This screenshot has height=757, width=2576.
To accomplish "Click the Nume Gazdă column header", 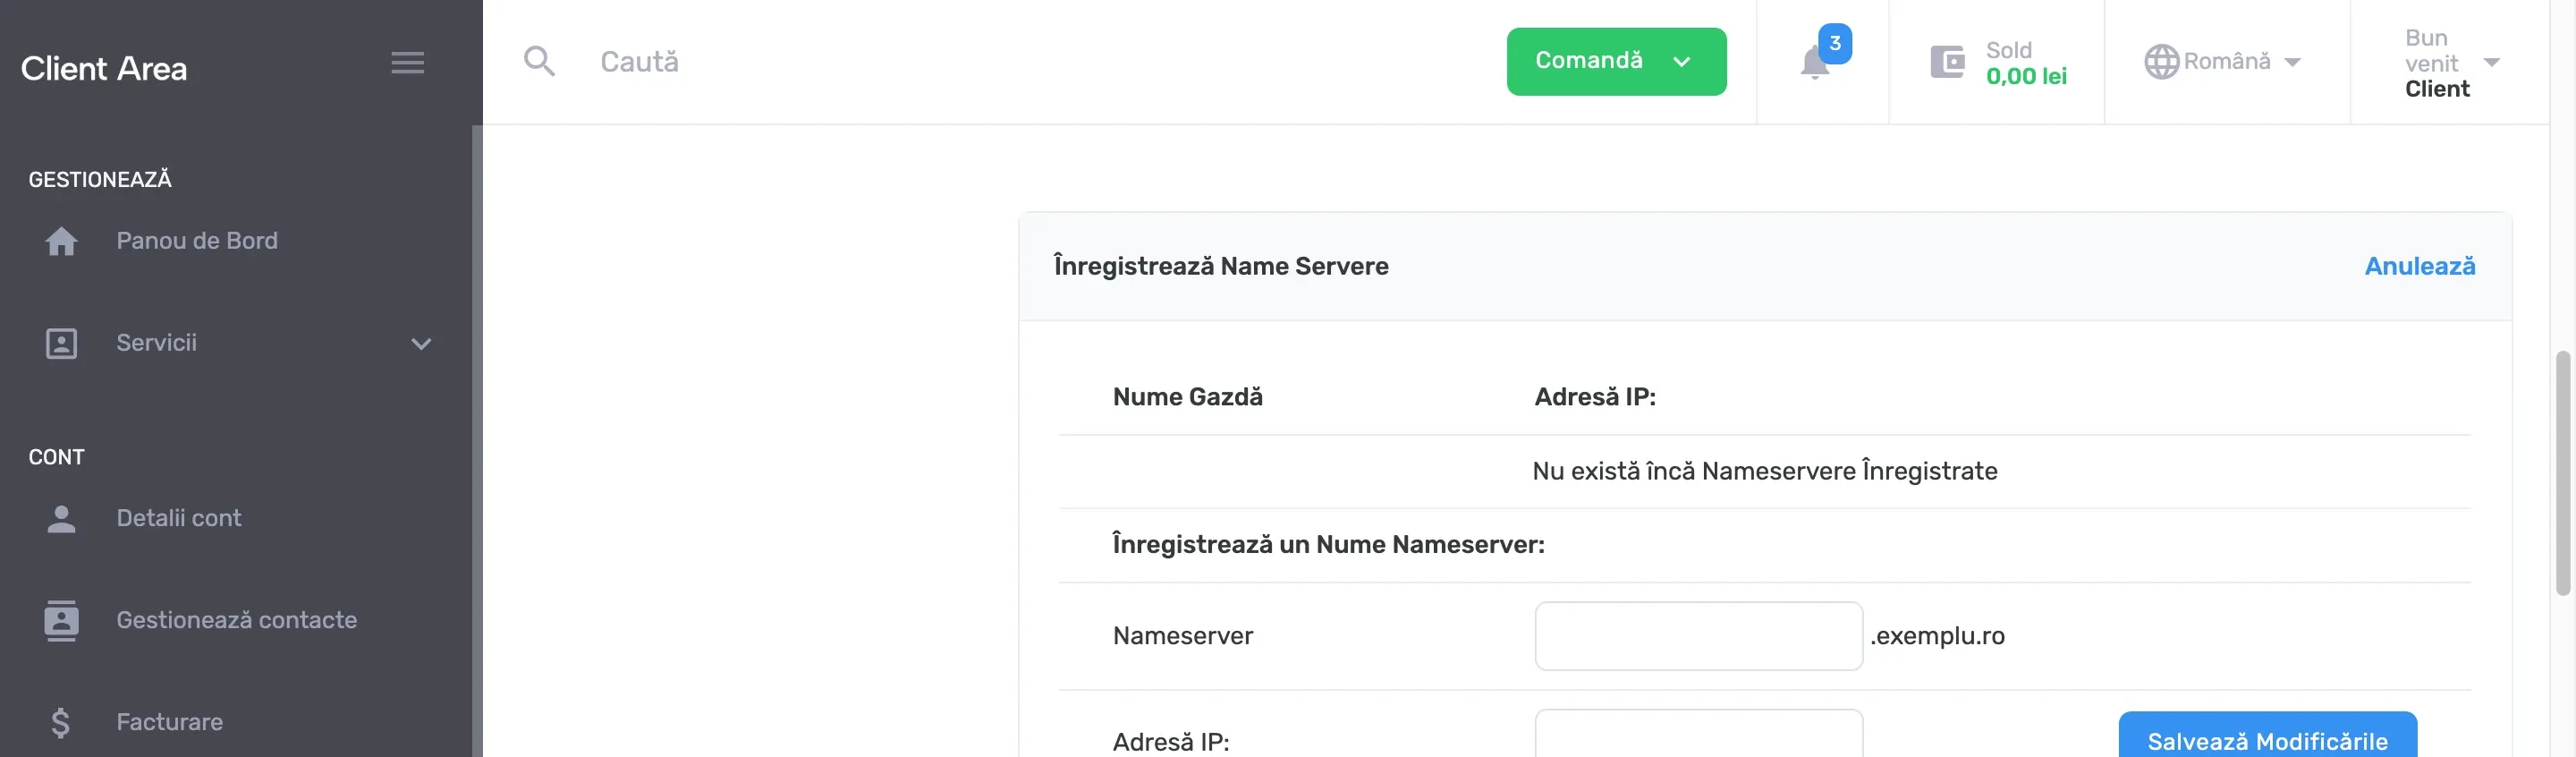I will click(1187, 397).
